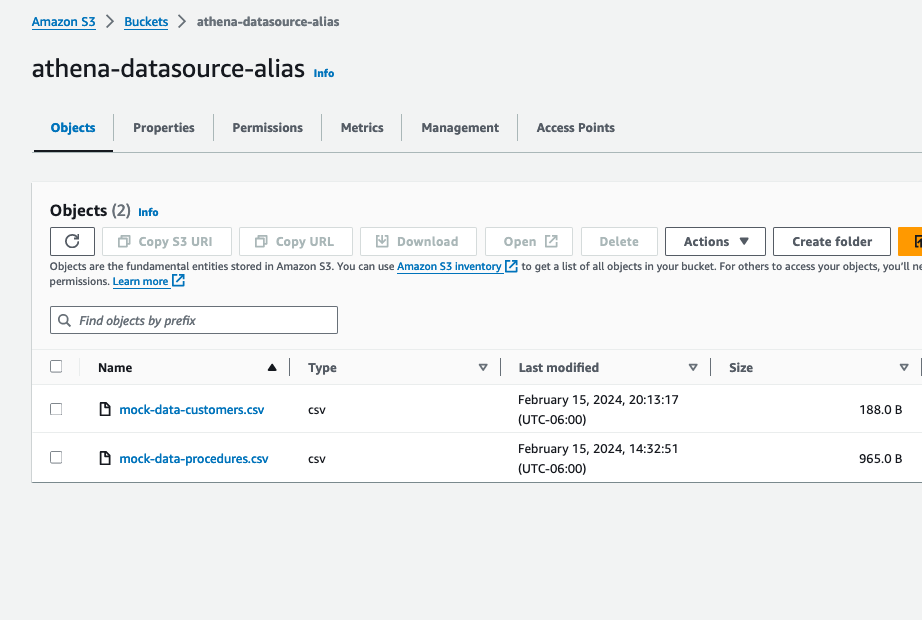The image size is (922, 620).
Task: Click the external link icon after Amazon S3 inventory
Action: coord(512,266)
